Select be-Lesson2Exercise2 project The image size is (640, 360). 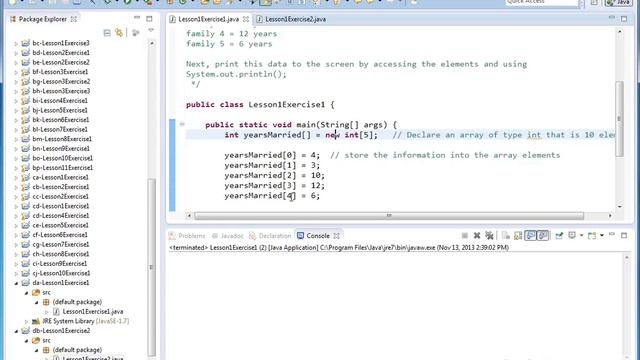click(x=61, y=62)
